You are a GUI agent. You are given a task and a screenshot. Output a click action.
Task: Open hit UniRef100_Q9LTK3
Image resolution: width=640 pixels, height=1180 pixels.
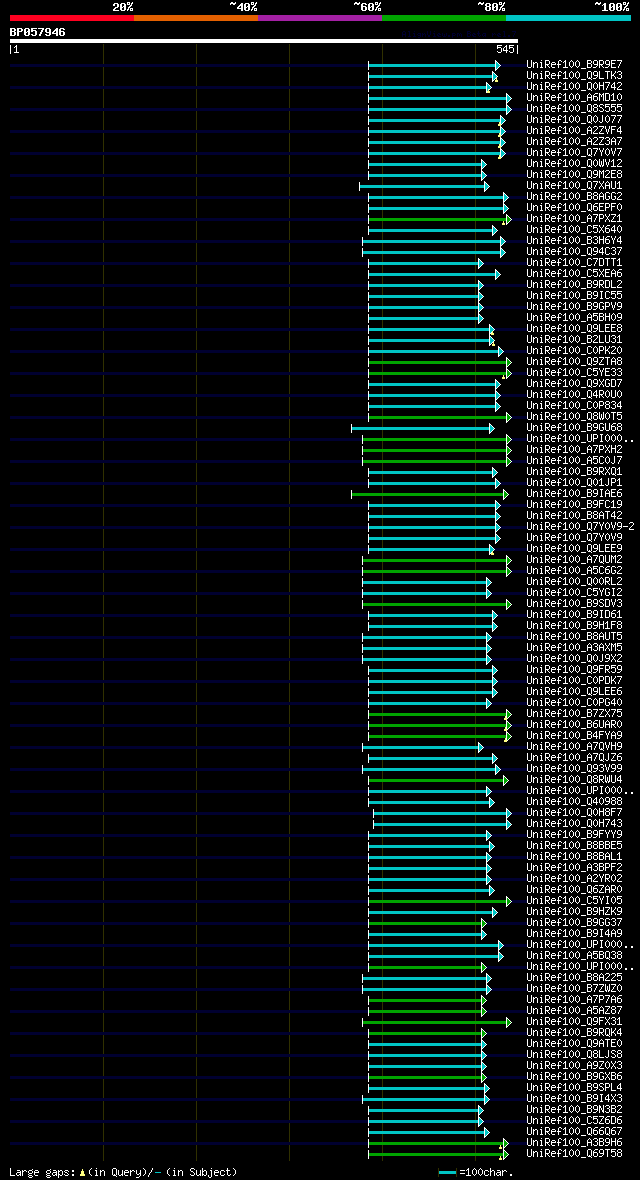574,76
